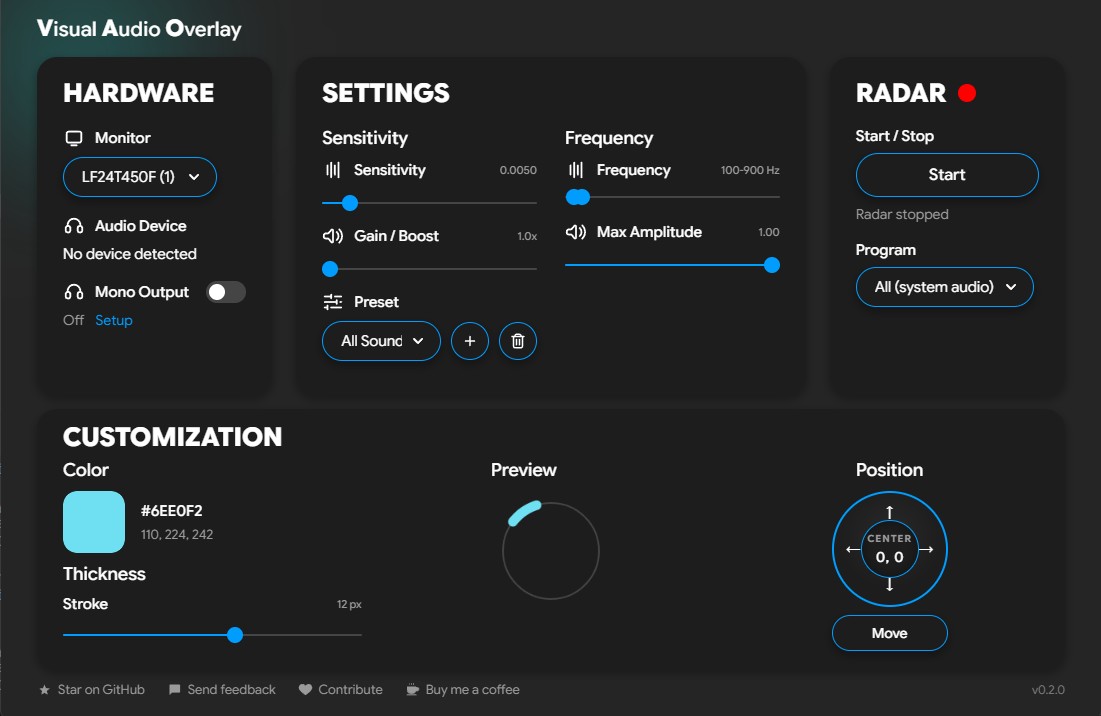Nudge radar position up with arrow

coord(890,512)
